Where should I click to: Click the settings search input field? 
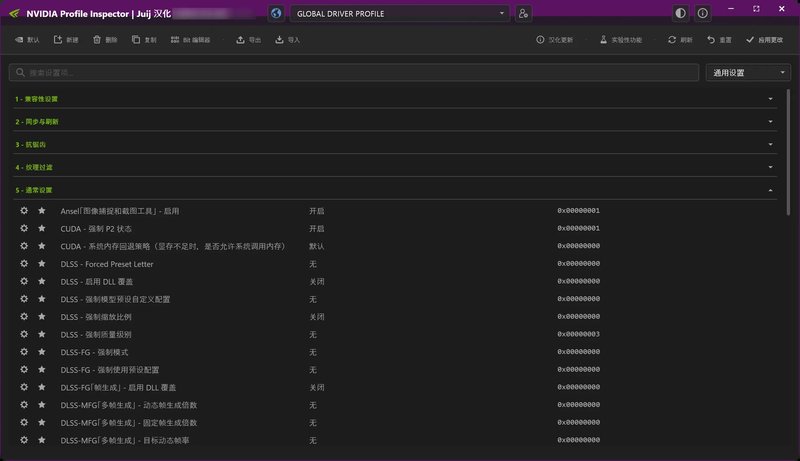(x=354, y=73)
